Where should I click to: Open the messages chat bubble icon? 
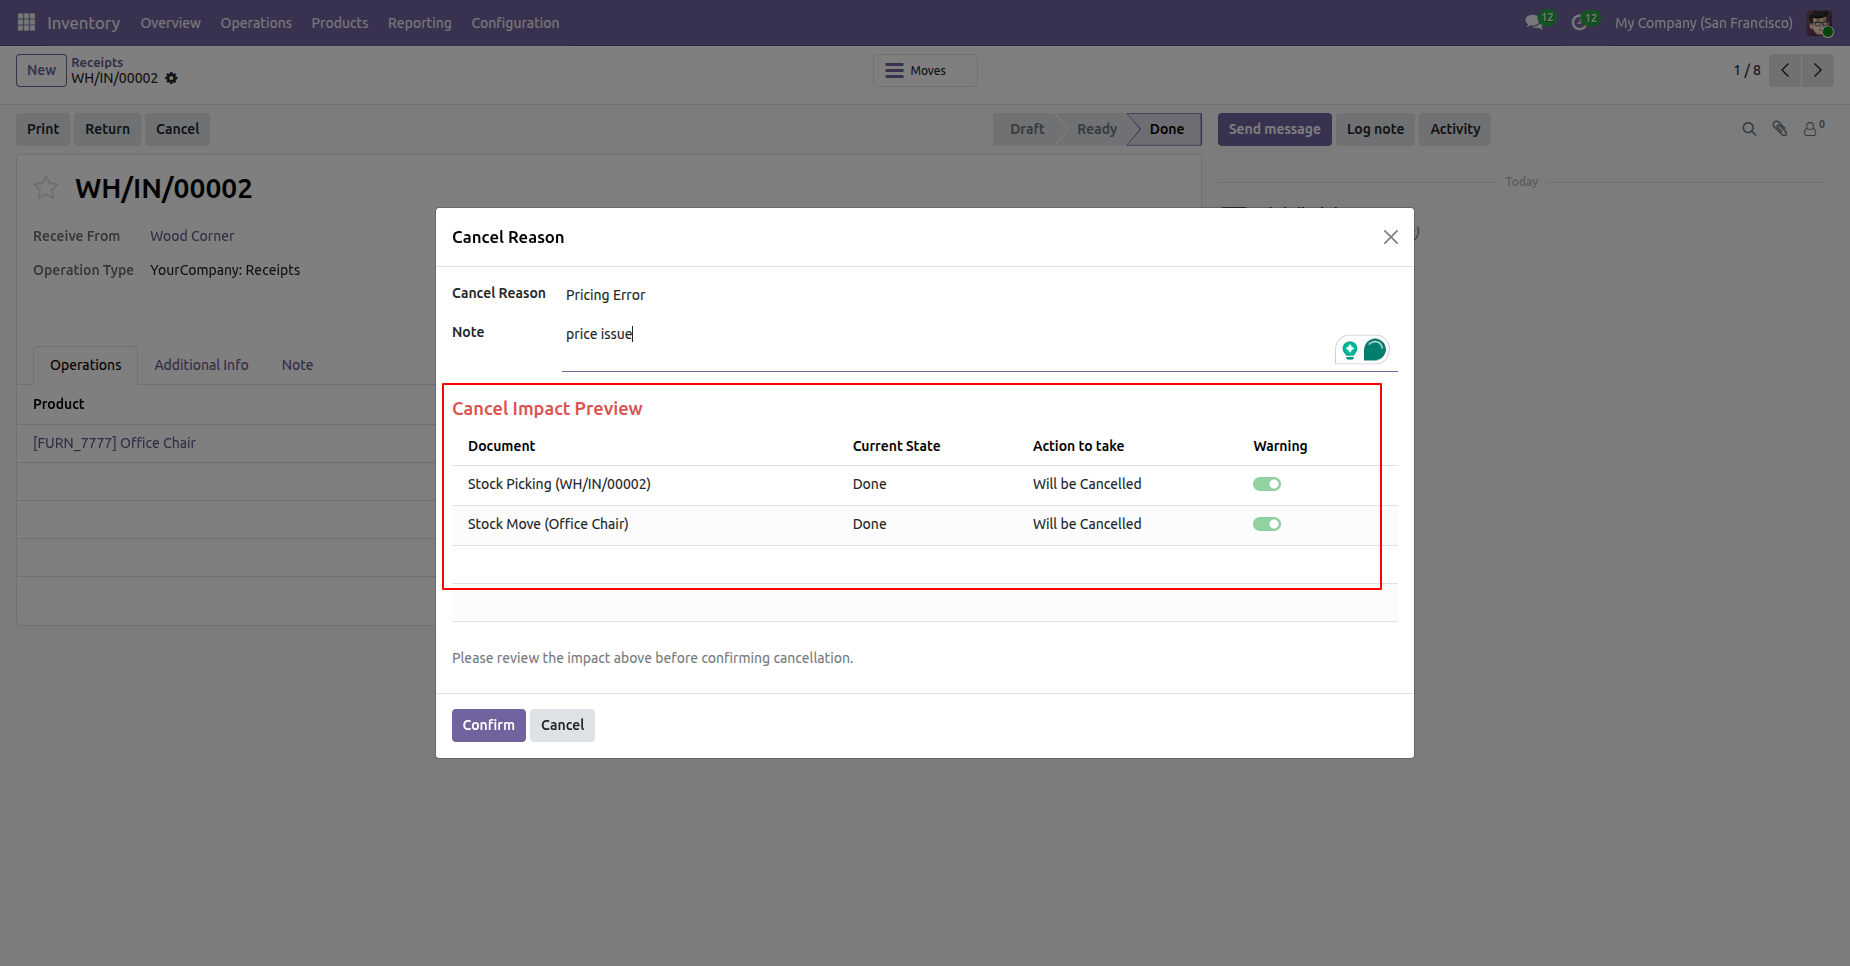pos(1534,22)
